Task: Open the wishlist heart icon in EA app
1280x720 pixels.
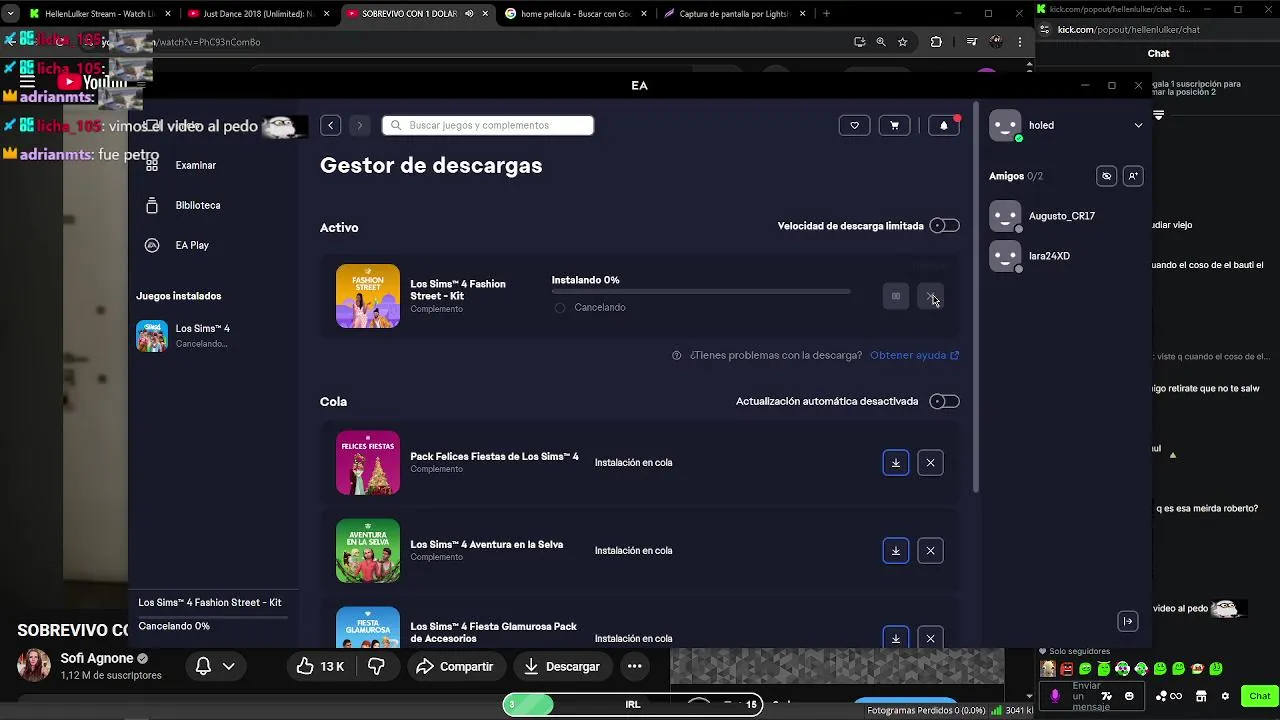Action: click(854, 125)
